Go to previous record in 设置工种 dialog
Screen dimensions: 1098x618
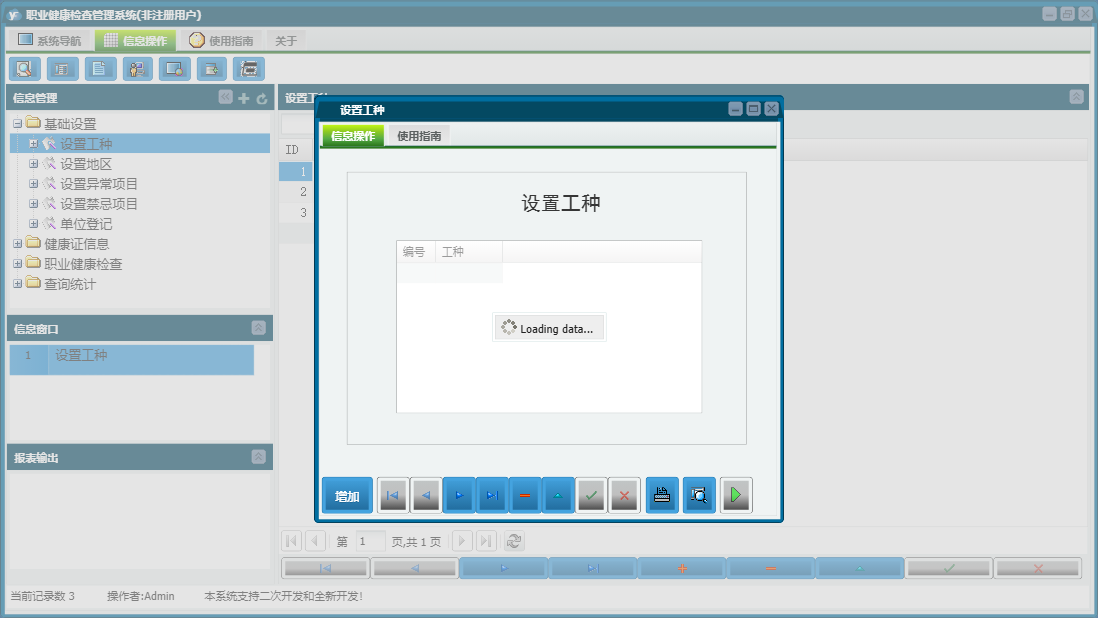[426, 496]
